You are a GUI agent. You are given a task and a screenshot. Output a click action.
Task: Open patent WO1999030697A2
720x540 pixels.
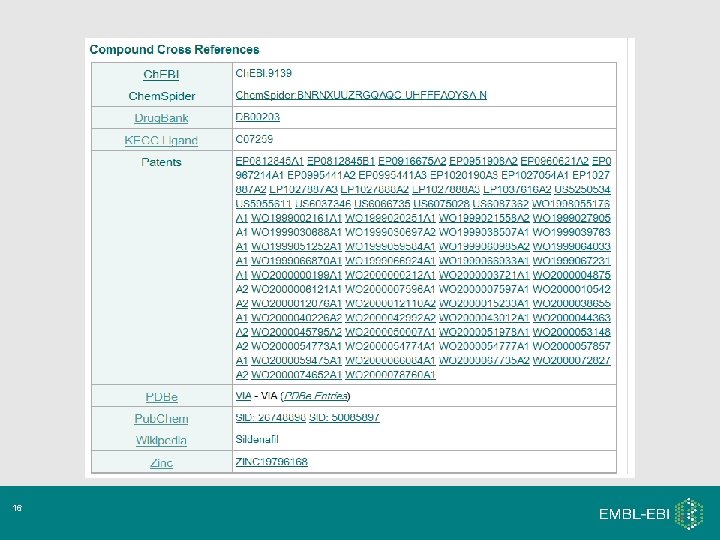pyautogui.click(x=390, y=232)
